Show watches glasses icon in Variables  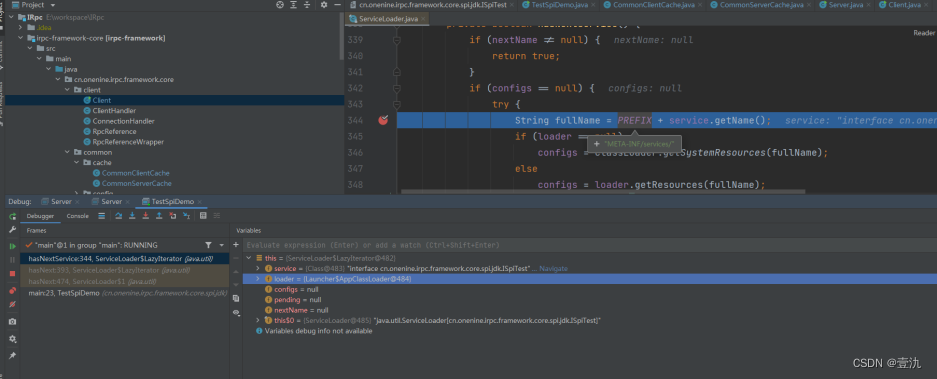[236, 312]
